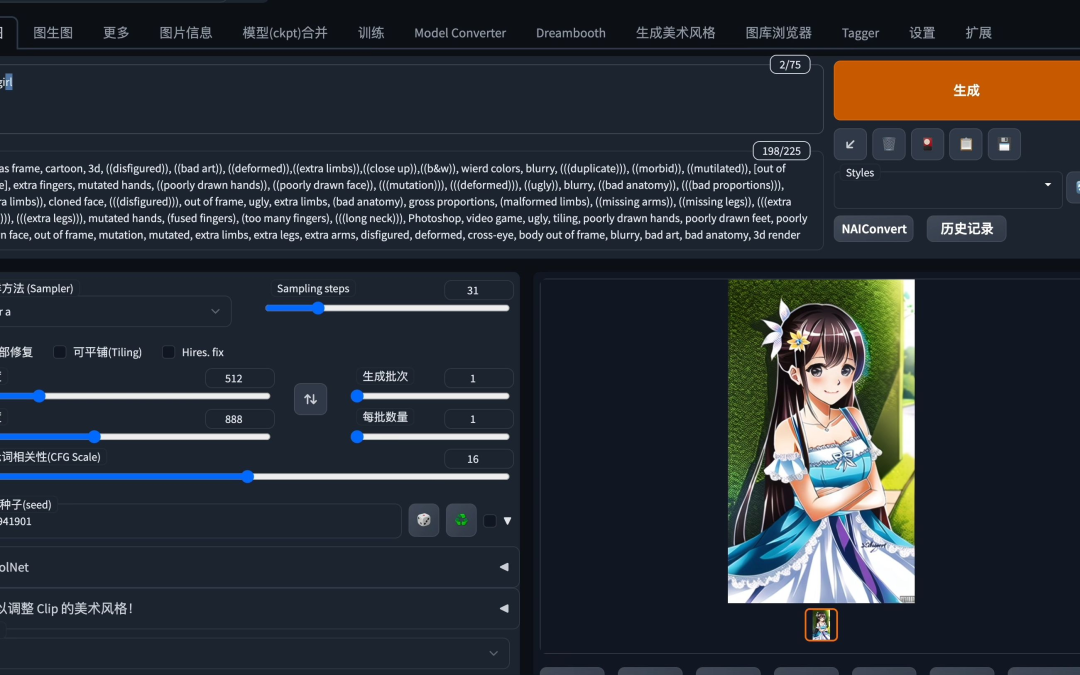Open the script dropdown at bottom
This screenshot has width=1080, height=675.
pyautogui.click(x=253, y=653)
